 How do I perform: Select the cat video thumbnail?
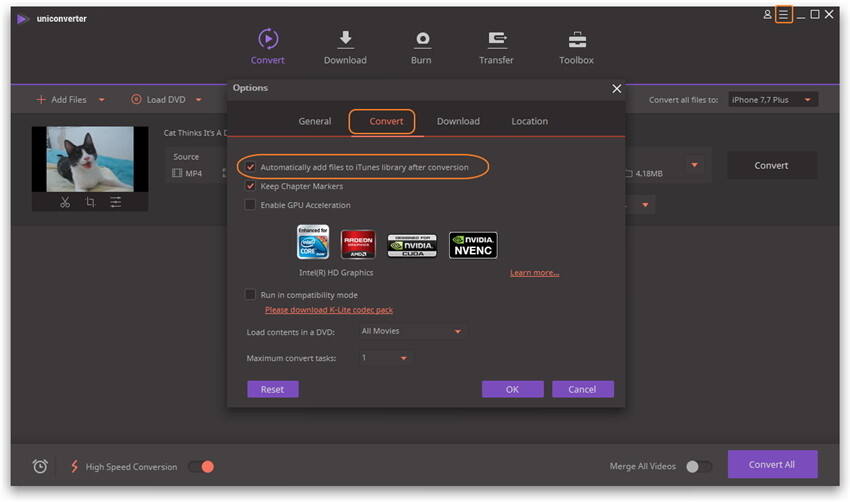pos(90,159)
